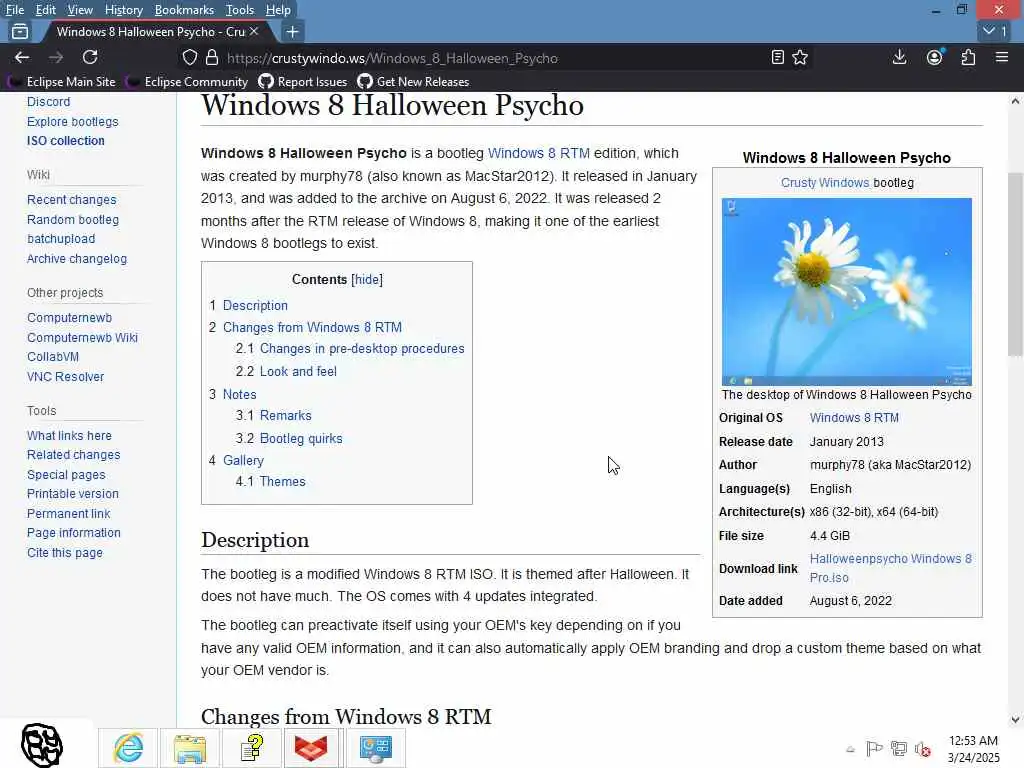Hide the Contents table

pos(367,280)
